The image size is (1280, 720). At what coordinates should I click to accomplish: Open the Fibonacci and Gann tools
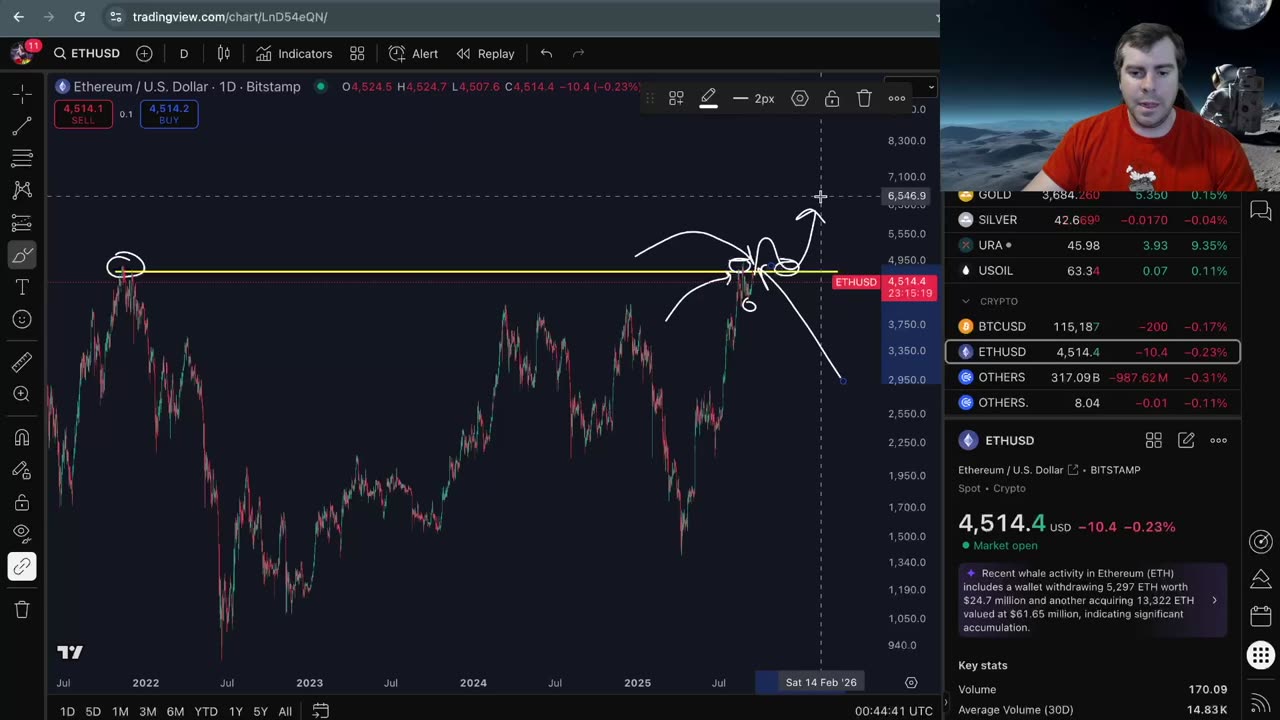[x=21, y=158]
